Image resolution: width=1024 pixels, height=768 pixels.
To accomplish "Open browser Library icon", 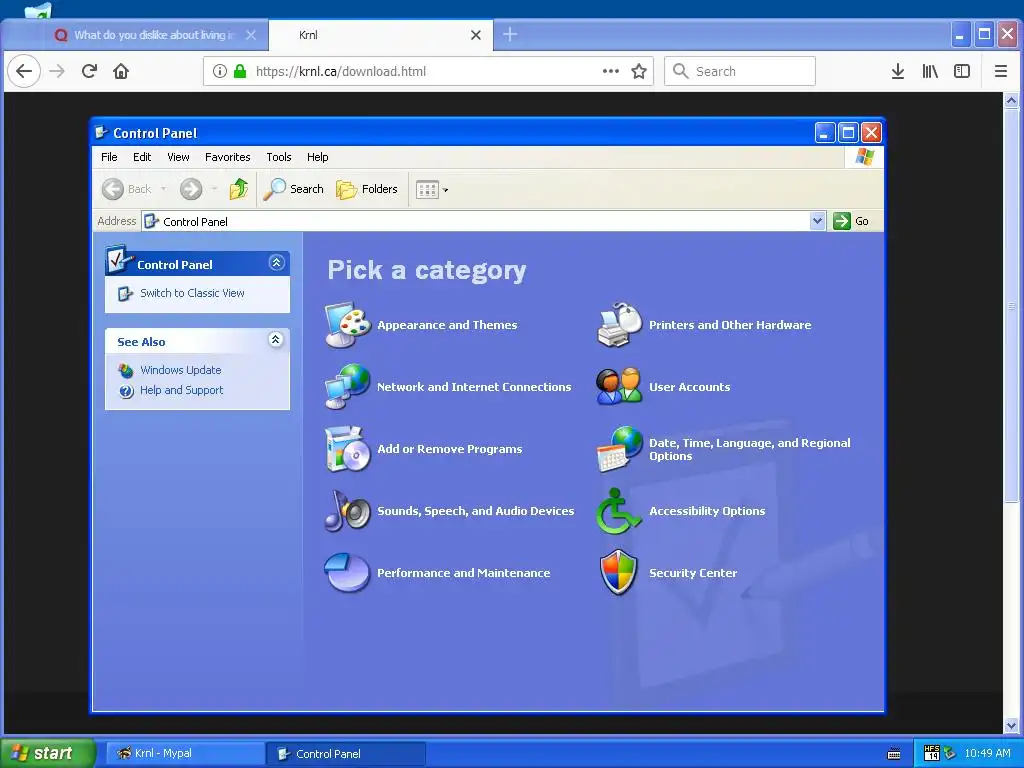I will pos(930,71).
